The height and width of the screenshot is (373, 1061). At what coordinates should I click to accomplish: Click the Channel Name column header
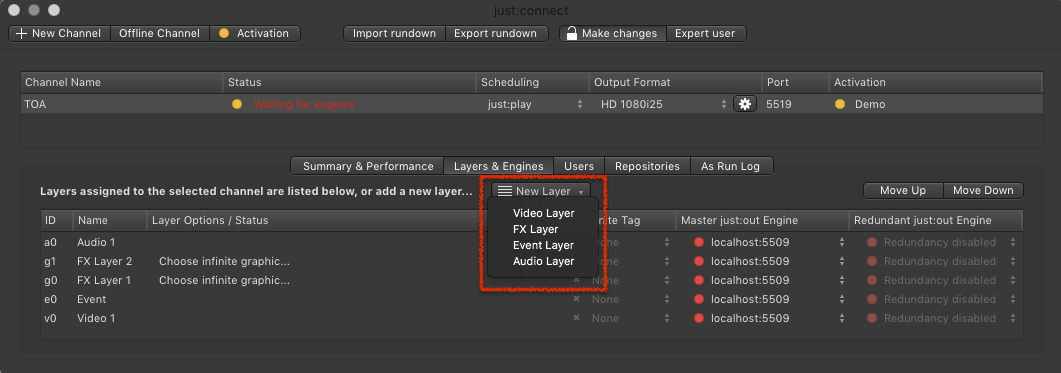click(122, 83)
